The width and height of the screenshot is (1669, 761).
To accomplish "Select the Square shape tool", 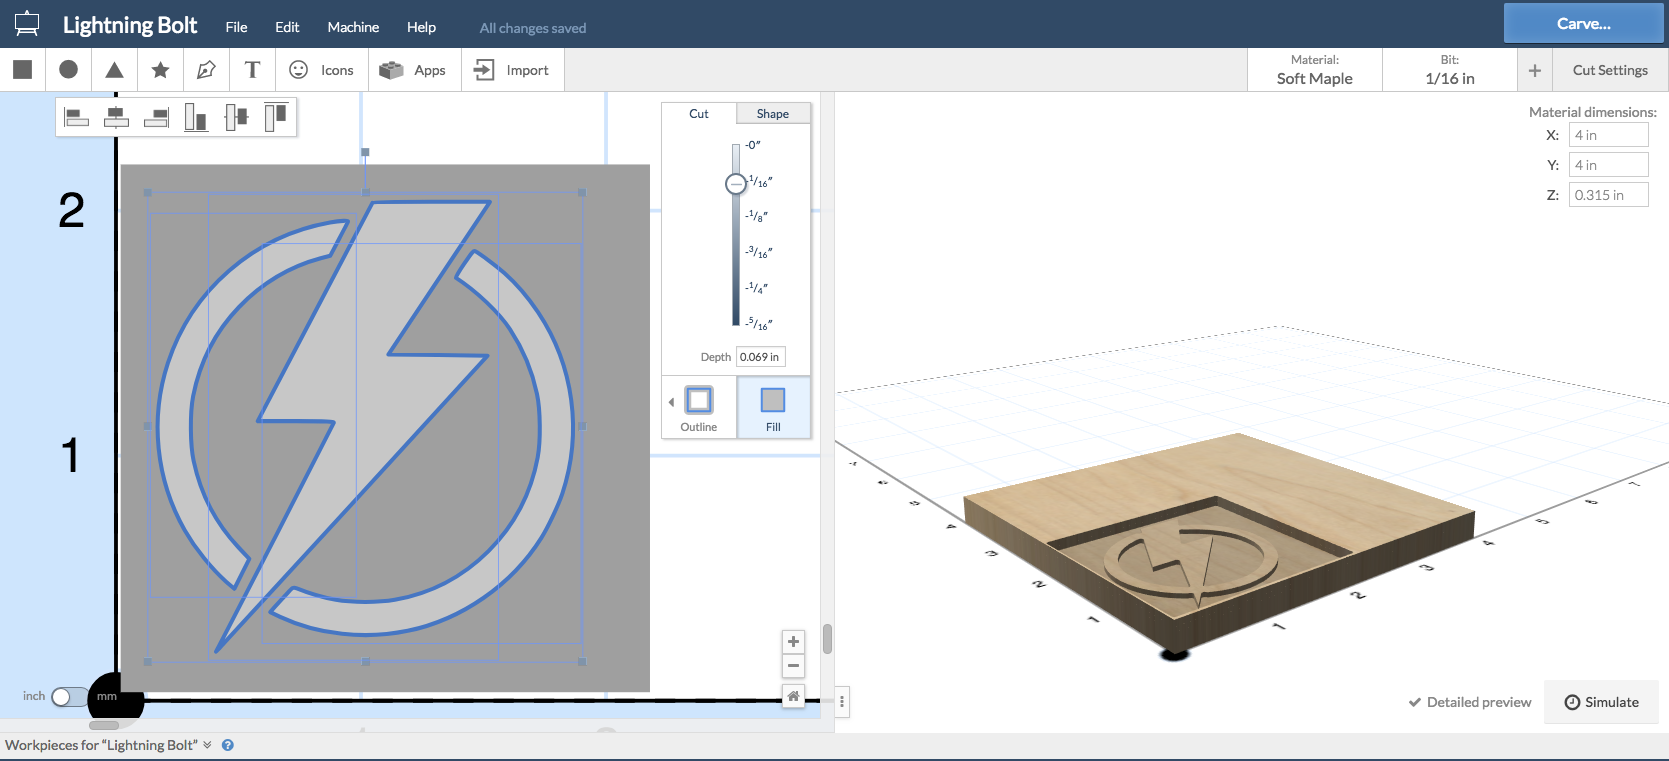I will tap(22, 69).
